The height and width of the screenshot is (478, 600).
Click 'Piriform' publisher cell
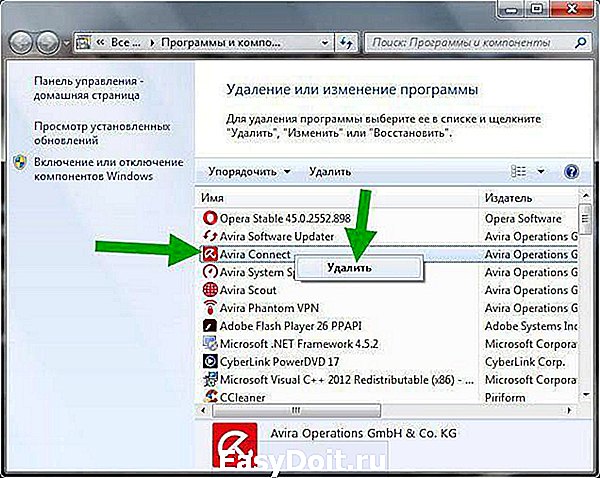coord(505,397)
